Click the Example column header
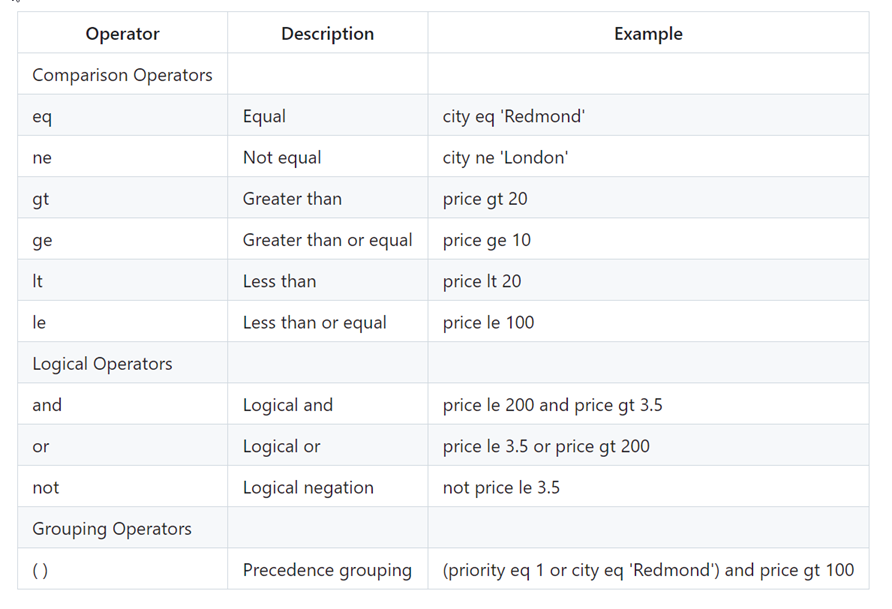 tap(648, 34)
